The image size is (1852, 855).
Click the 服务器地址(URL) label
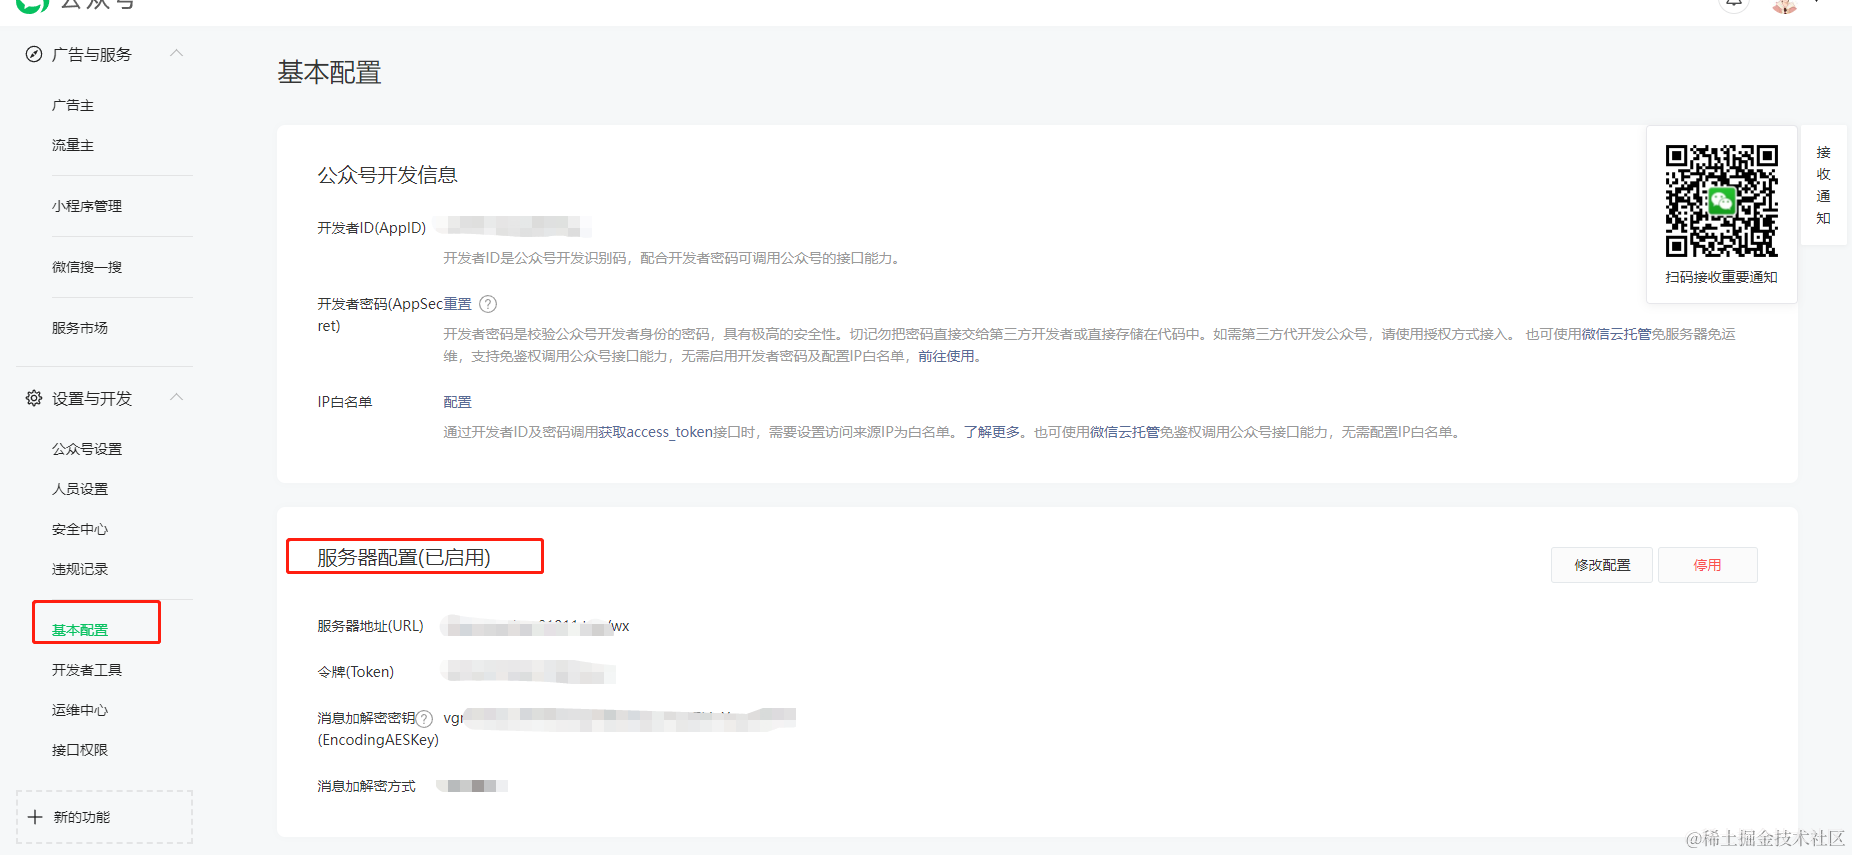(x=371, y=626)
